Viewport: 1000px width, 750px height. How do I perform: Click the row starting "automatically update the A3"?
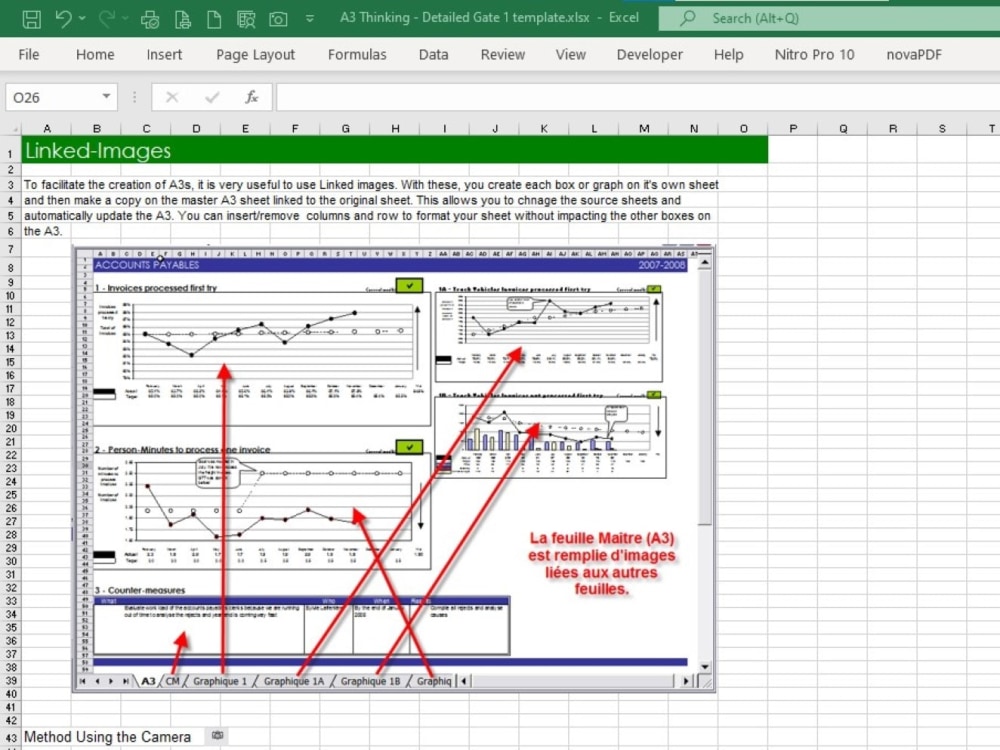[x=367, y=216]
